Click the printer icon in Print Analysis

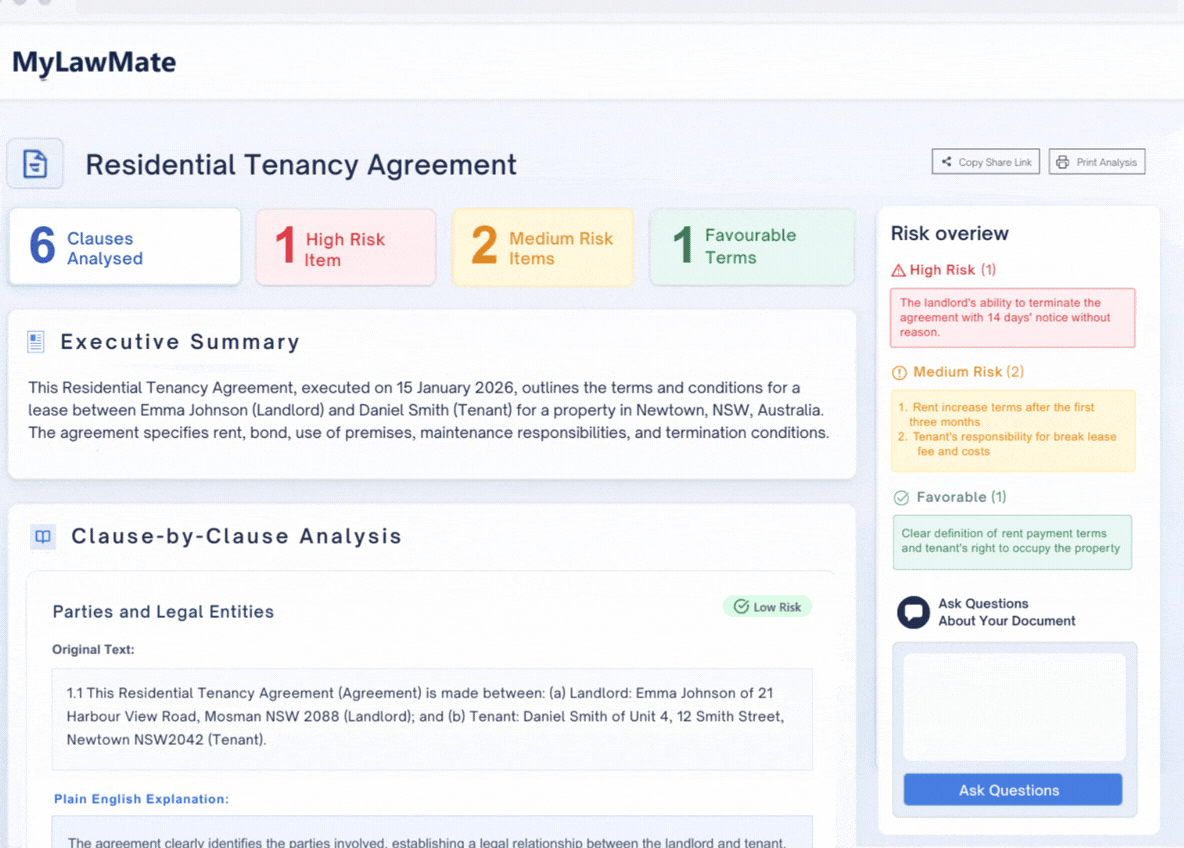[1063, 162]
